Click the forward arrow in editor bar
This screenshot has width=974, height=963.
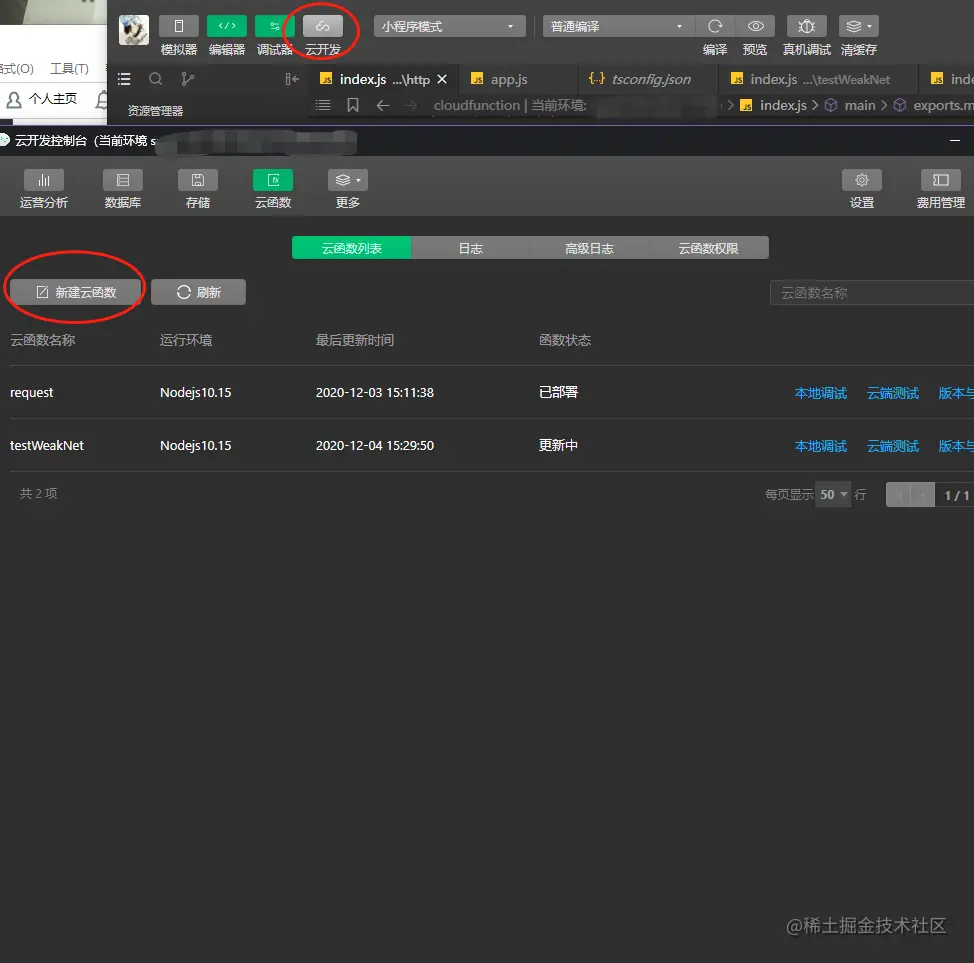point(411,105)
